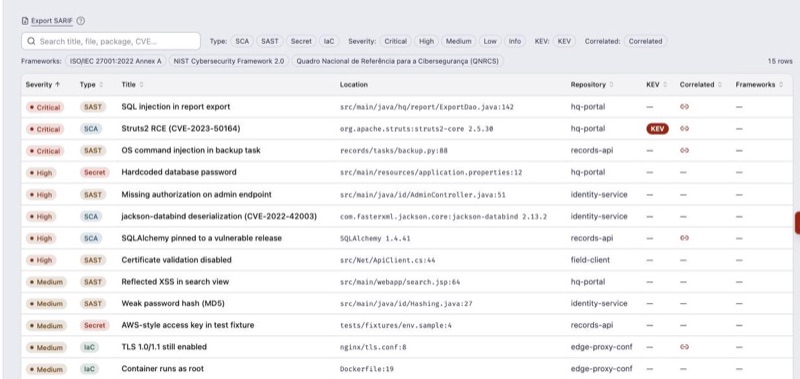The width and height of the screenshot is (800, 379).
Task: Sort by the Correlated column header
Action: coord(701,85)
